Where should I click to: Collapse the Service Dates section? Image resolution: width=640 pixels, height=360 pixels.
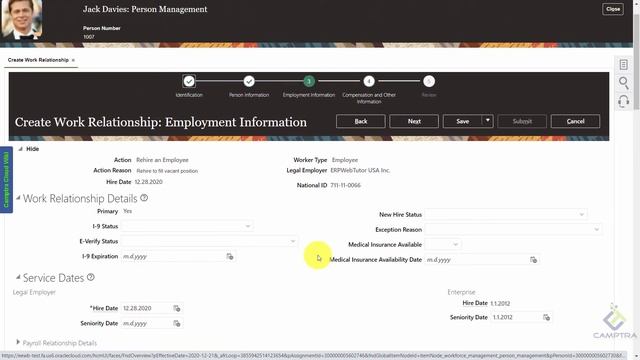pos(18,277)
